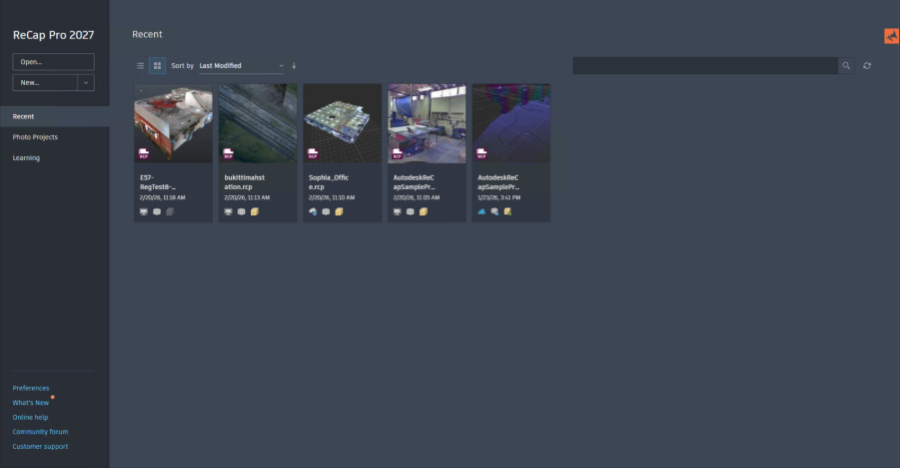
Task: Open the E57-RegTest8 project thumbnail
Action: point(173,123)
